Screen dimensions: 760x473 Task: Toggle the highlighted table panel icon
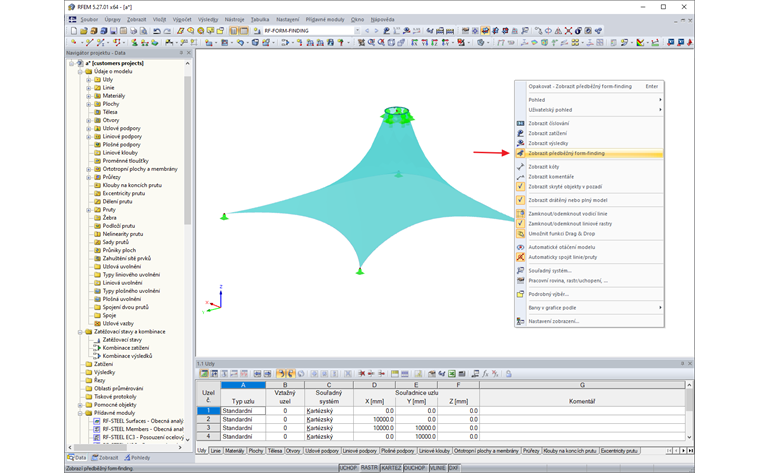(244, 31)
